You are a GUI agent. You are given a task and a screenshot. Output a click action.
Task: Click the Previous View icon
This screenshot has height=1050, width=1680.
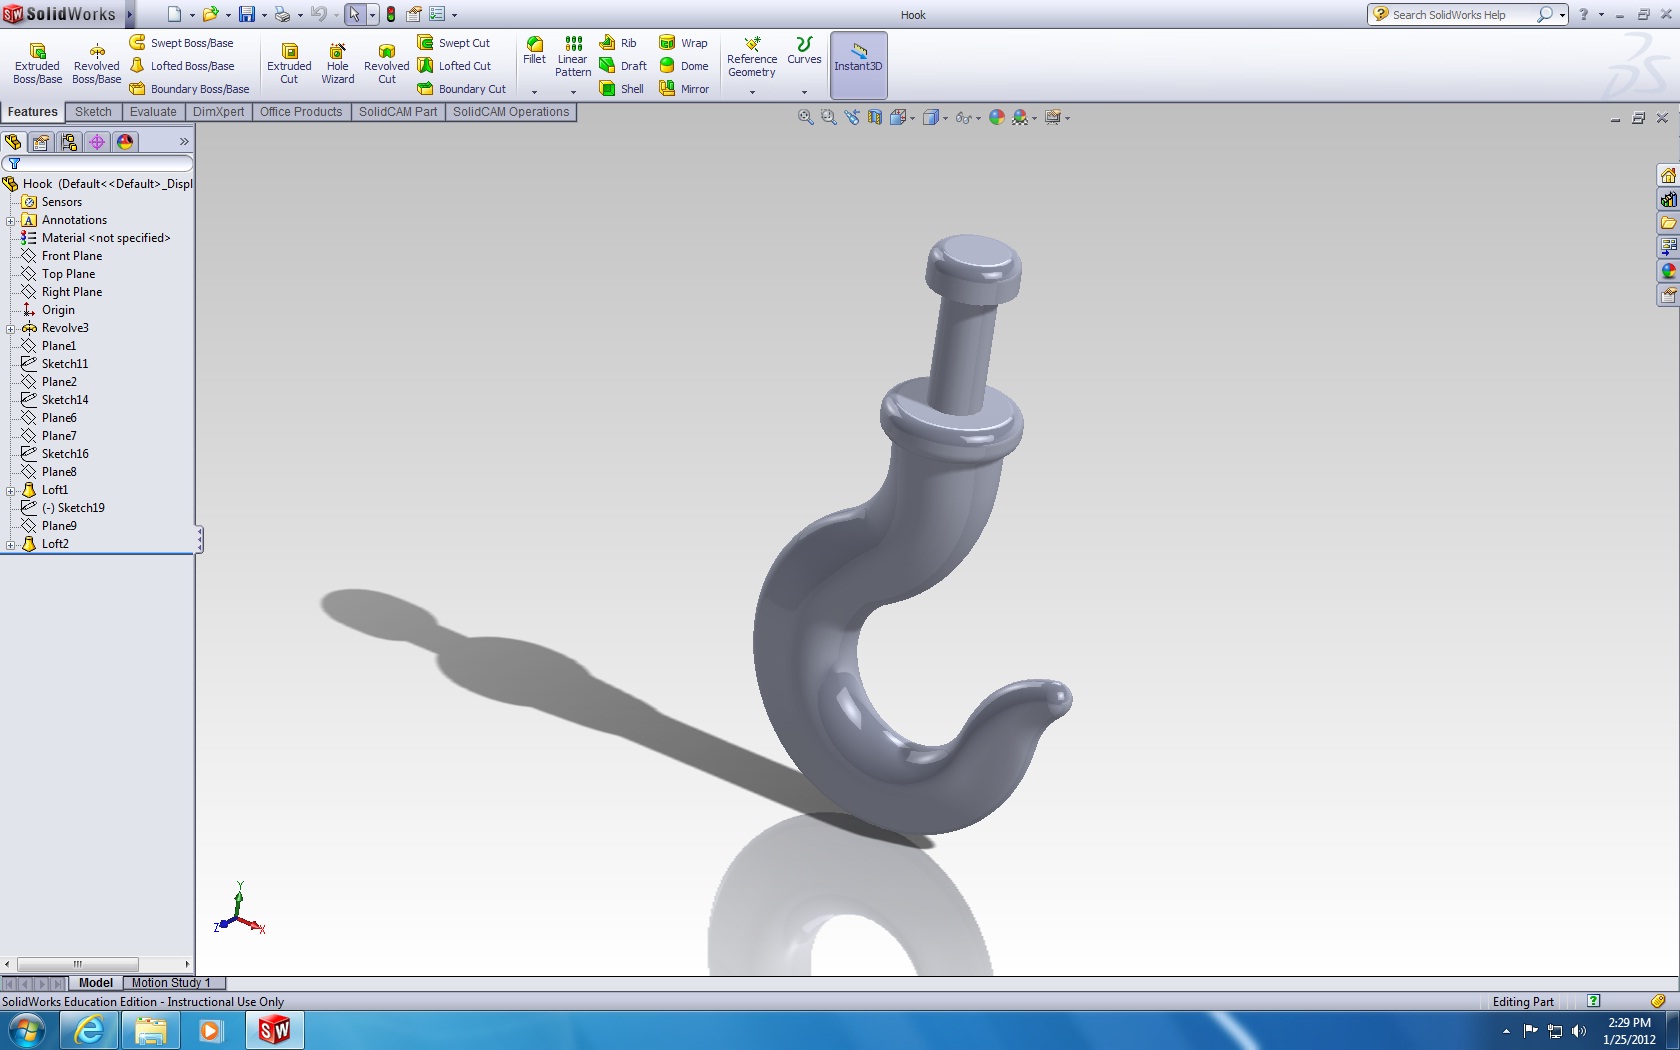[852, 117]
